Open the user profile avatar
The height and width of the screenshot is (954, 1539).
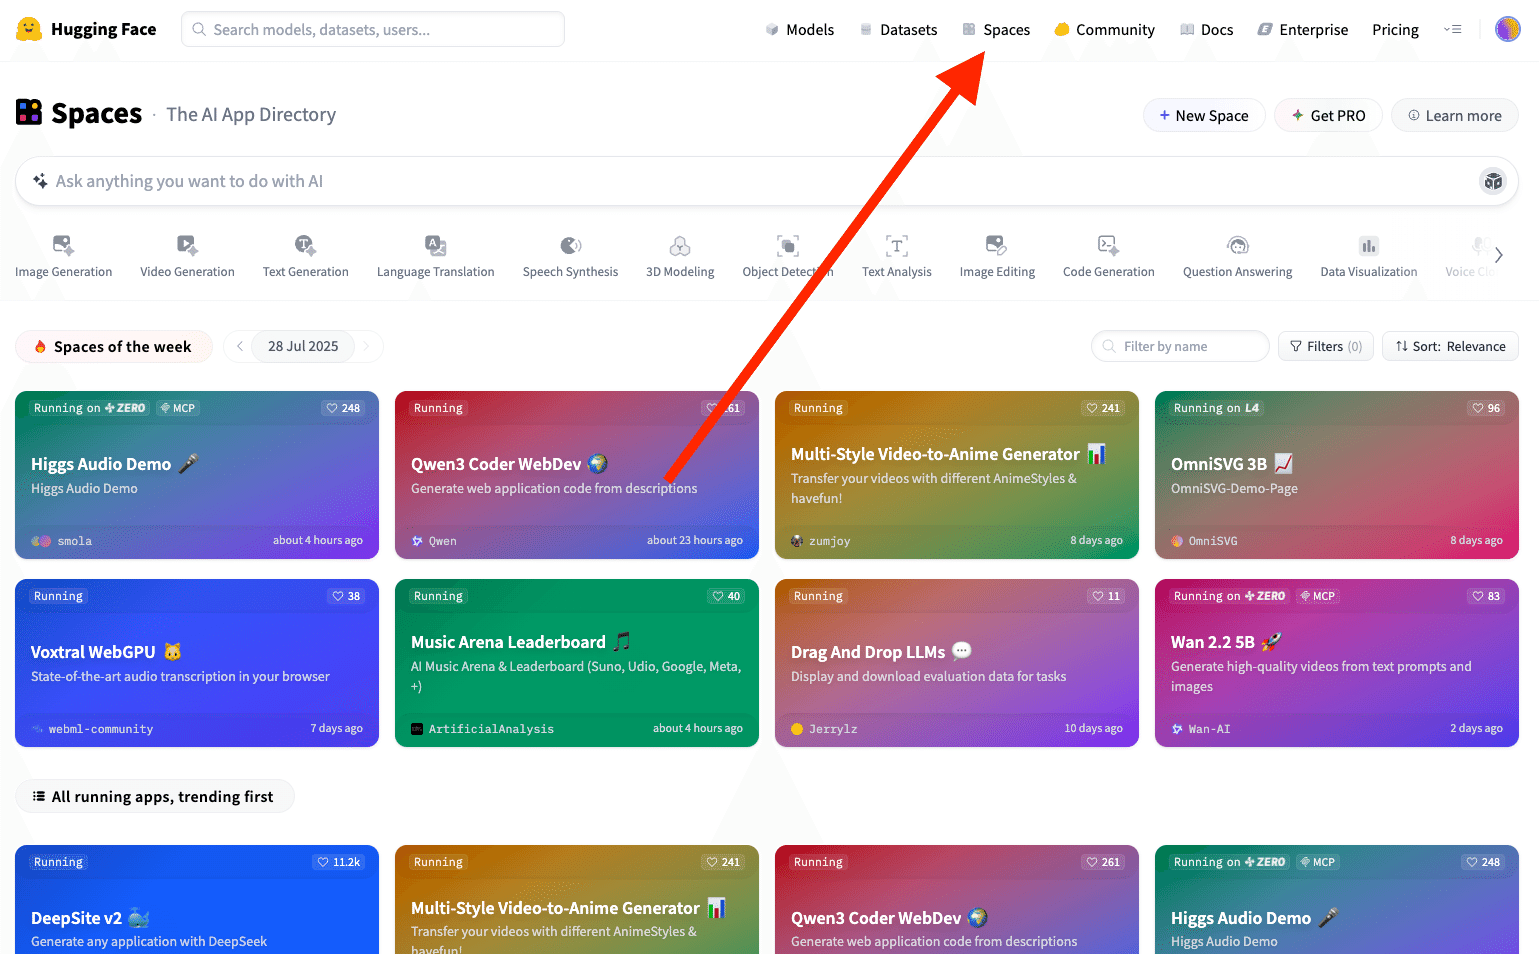1507,29
